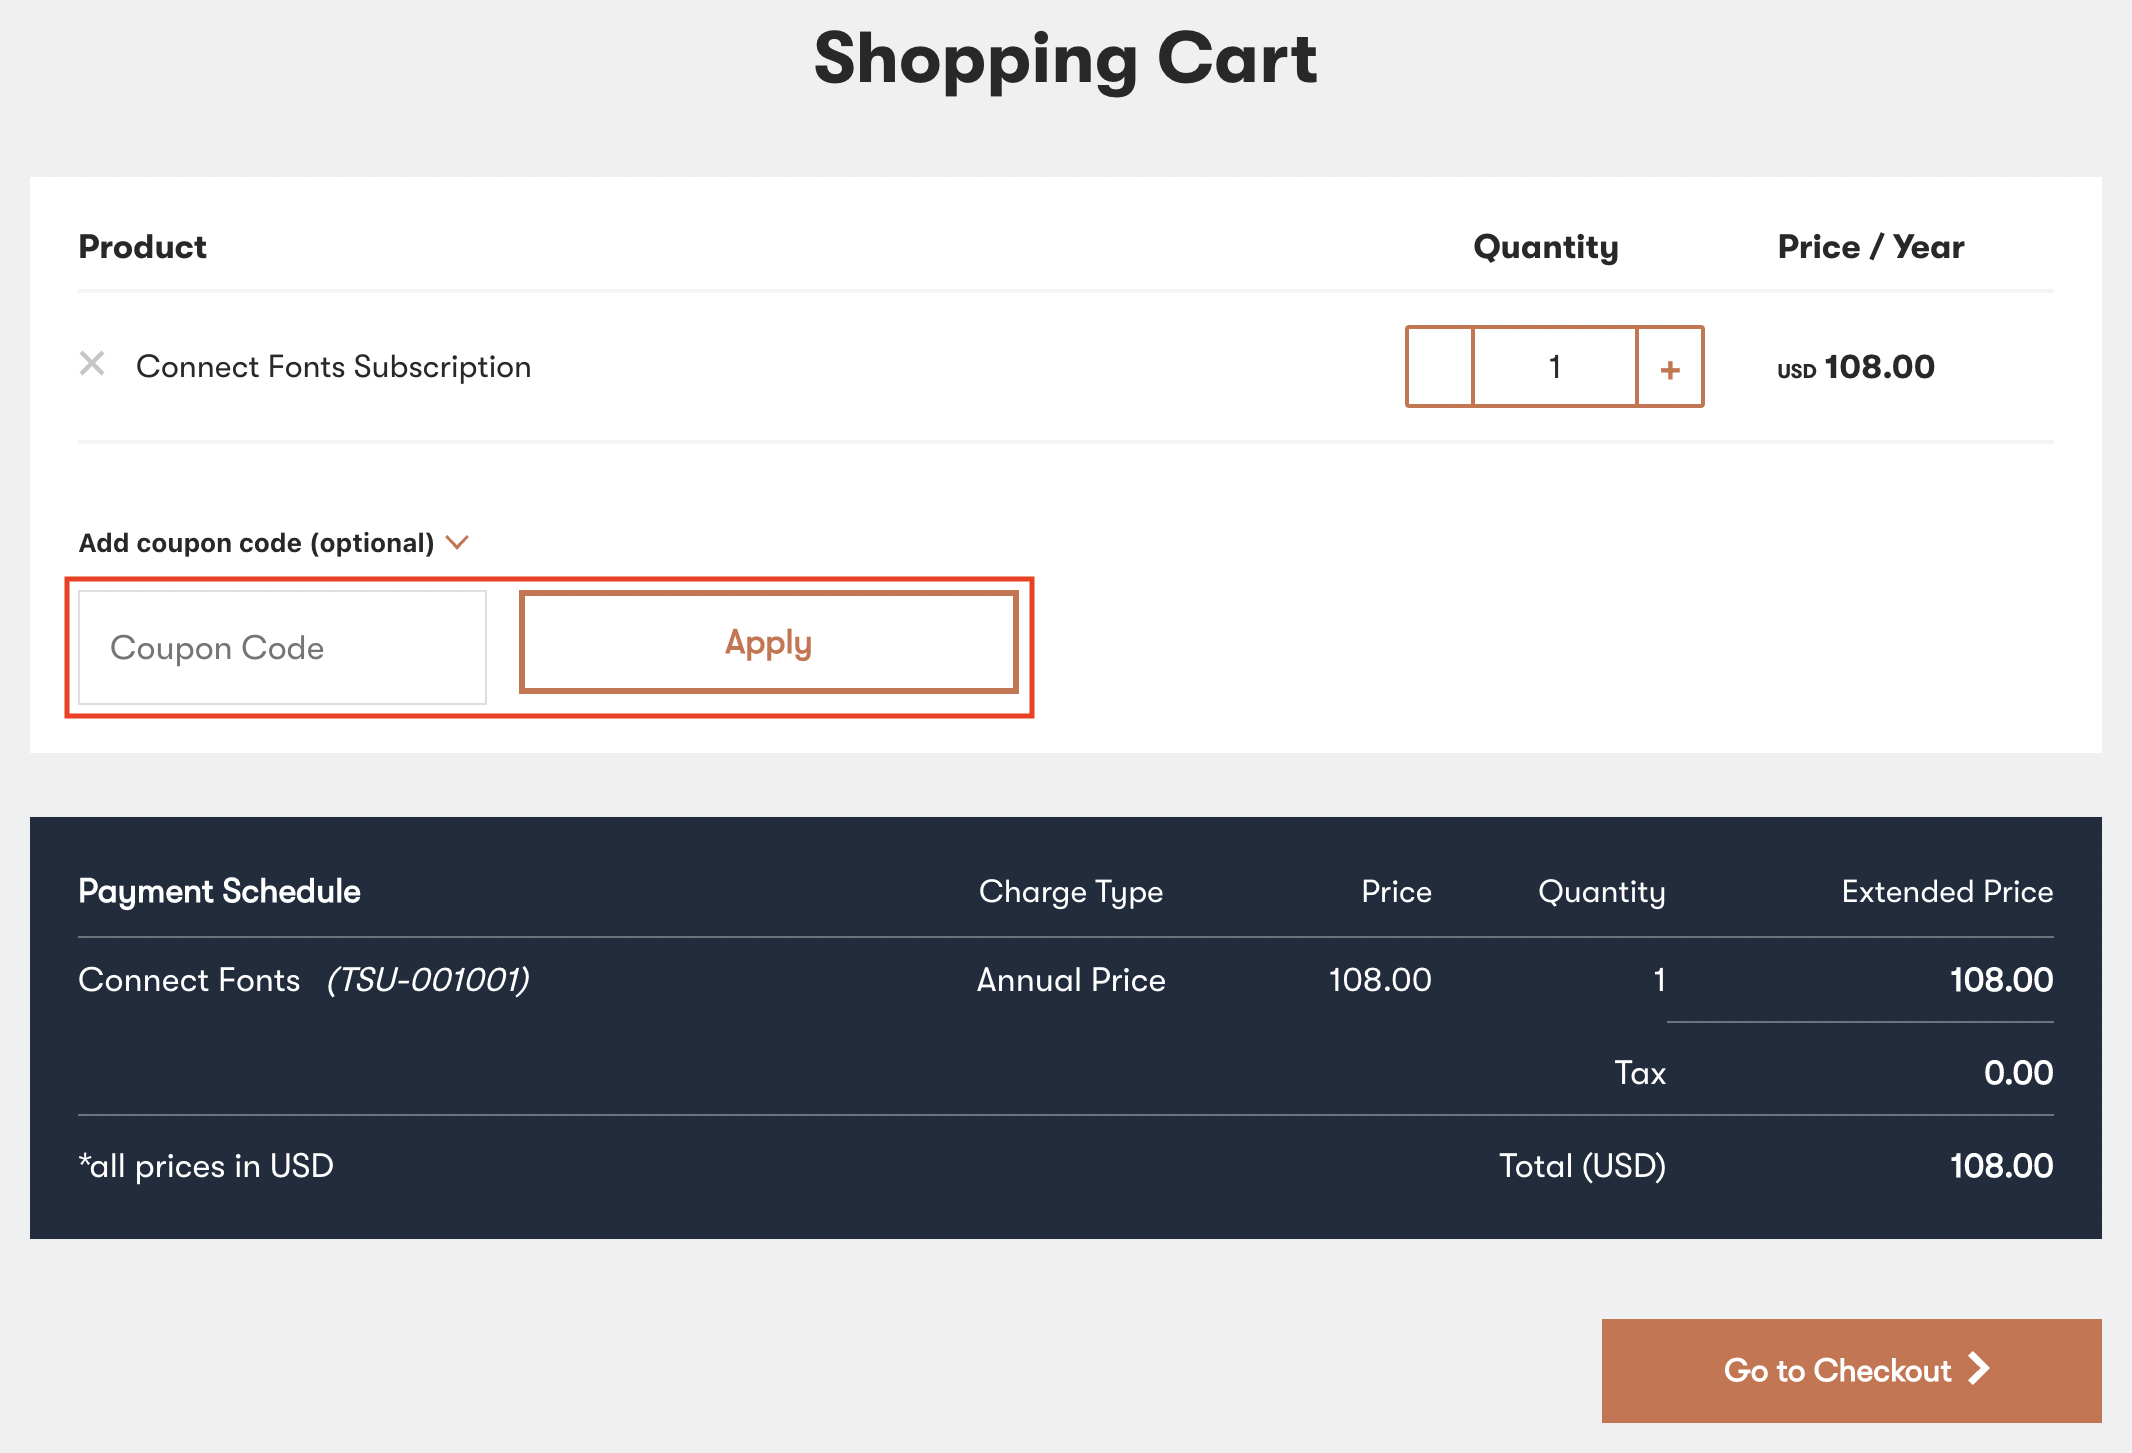Click the Total (USD) amount of 108.00

(x=1999, y=1165)
